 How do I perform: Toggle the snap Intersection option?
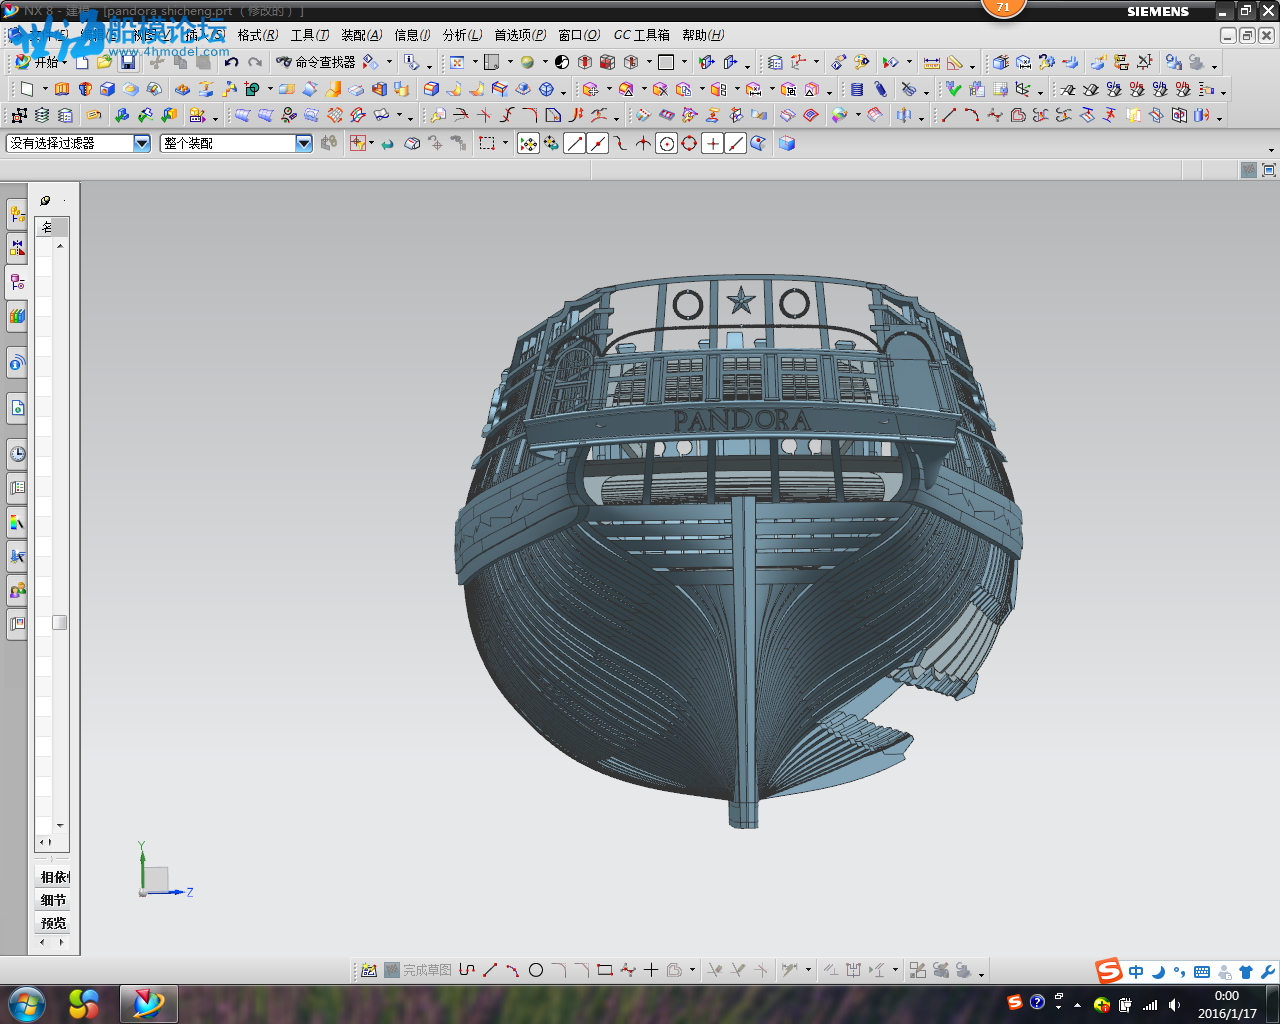click(x=643, y=143)
